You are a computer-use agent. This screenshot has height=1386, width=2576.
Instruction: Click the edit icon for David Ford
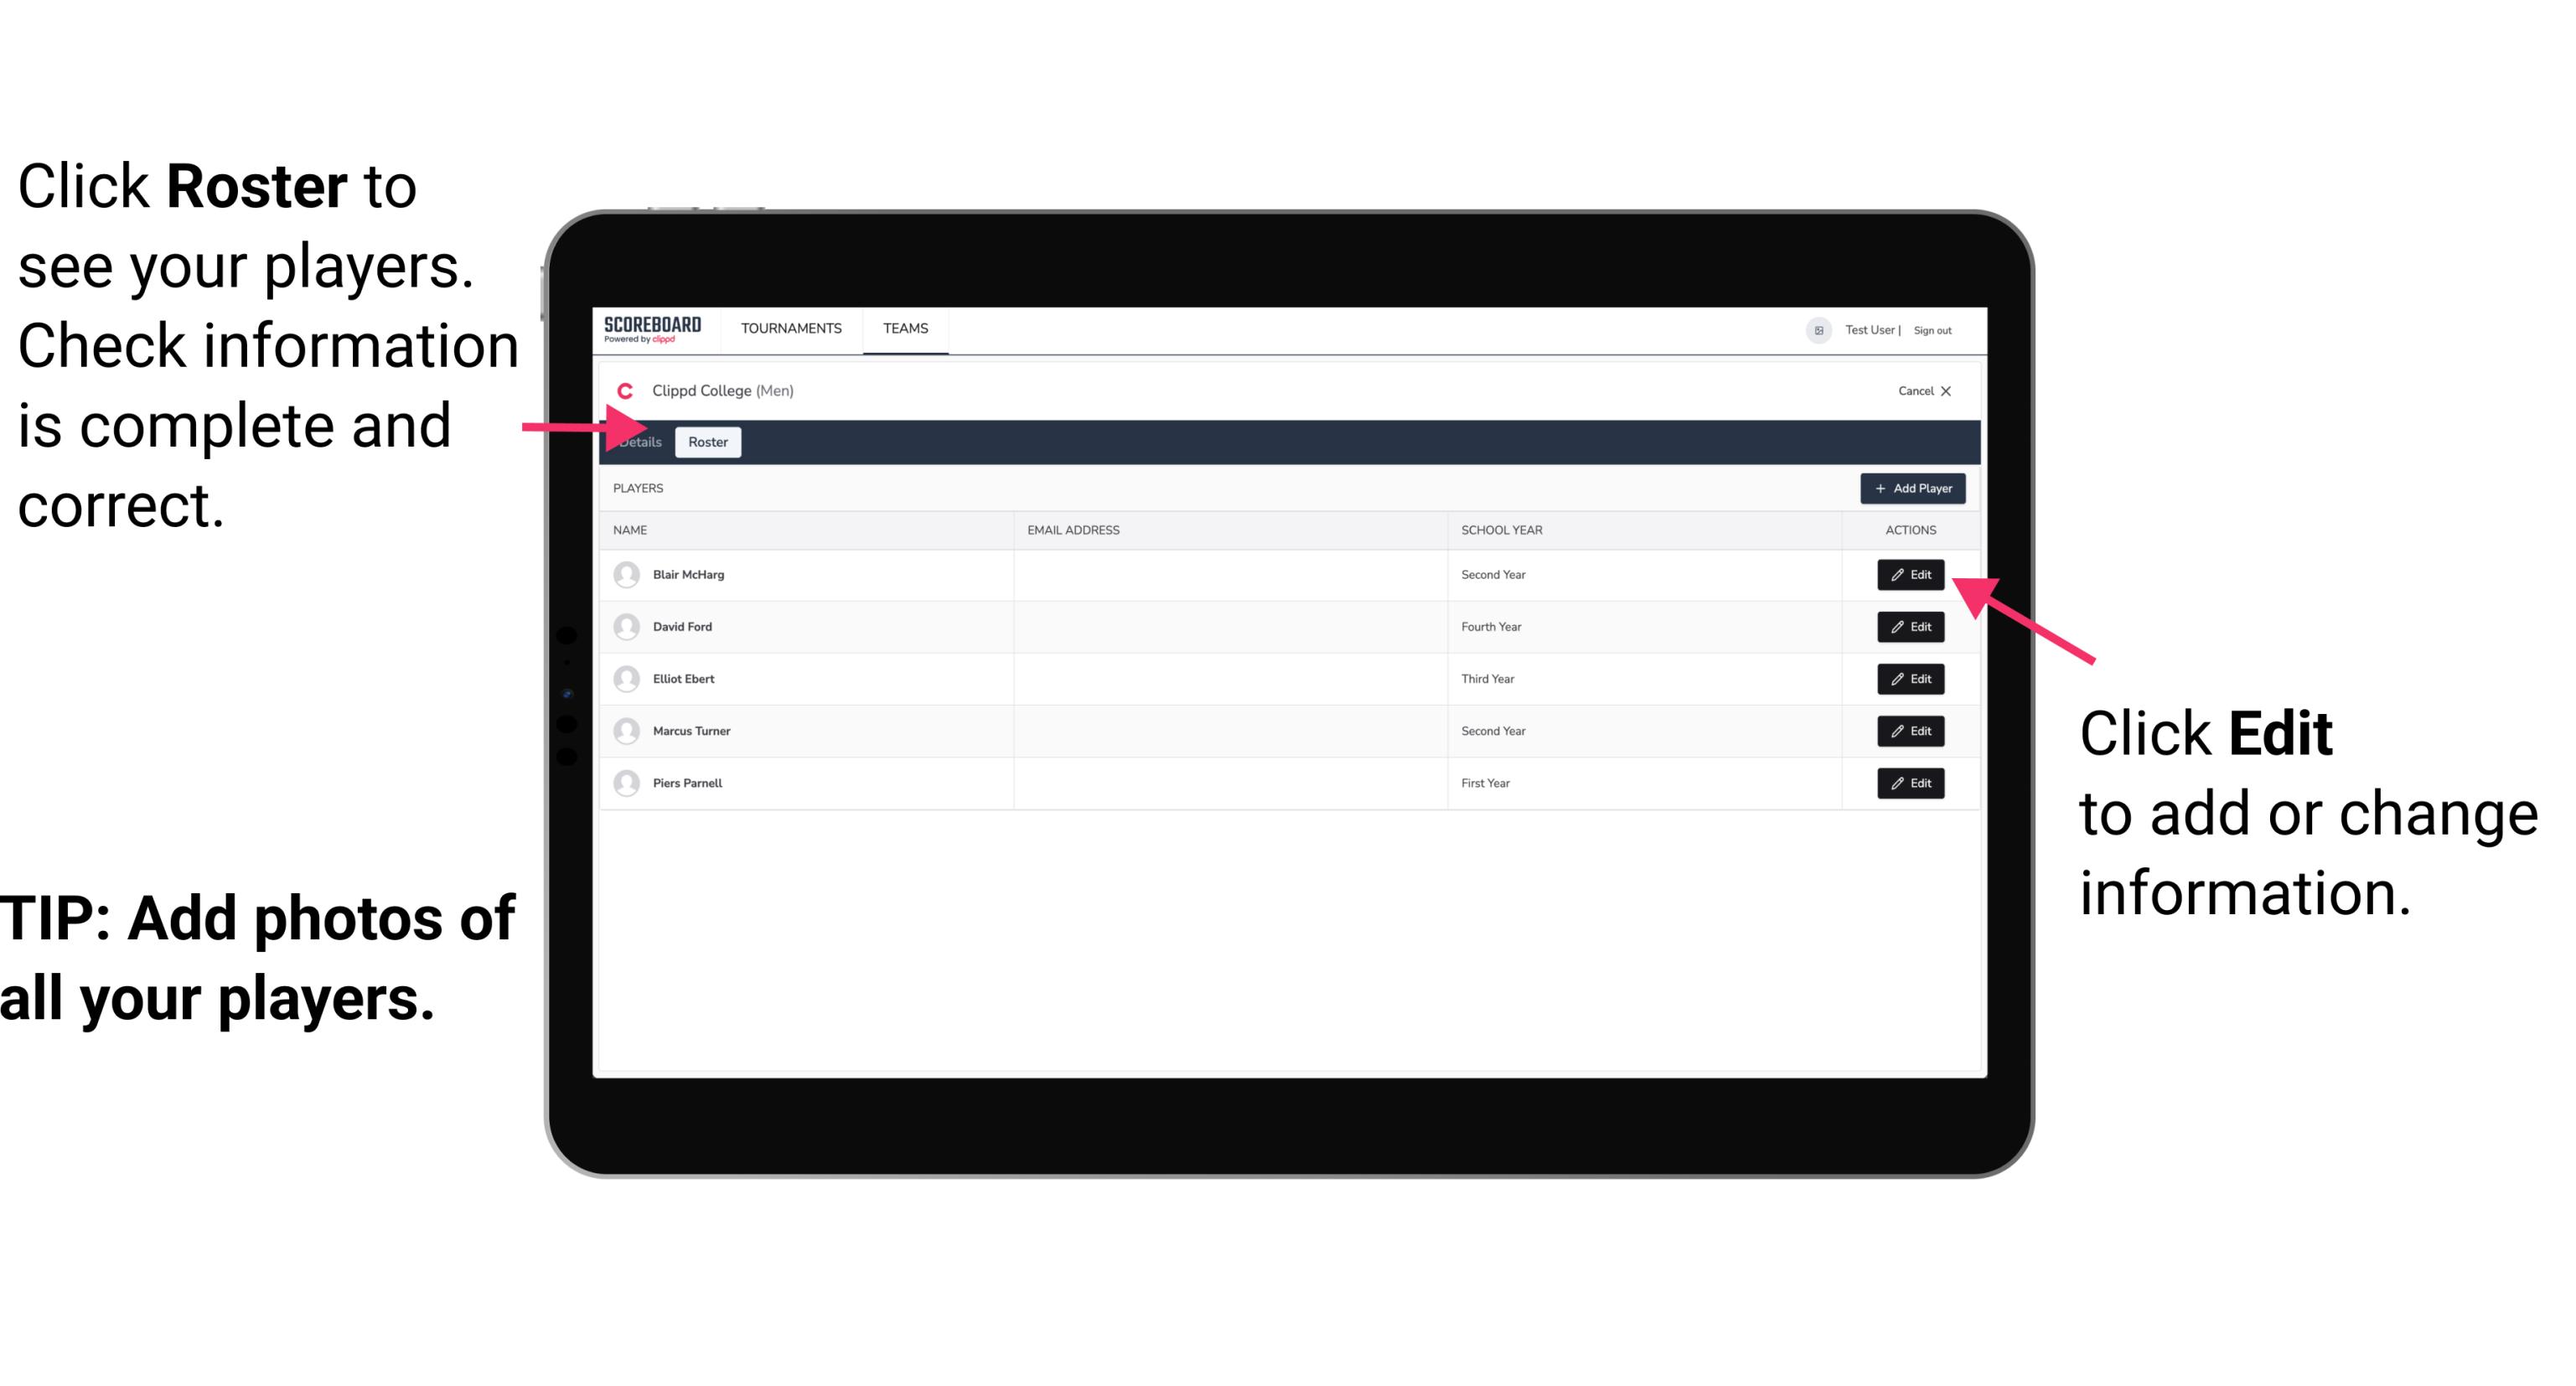tap(1907, 627)
